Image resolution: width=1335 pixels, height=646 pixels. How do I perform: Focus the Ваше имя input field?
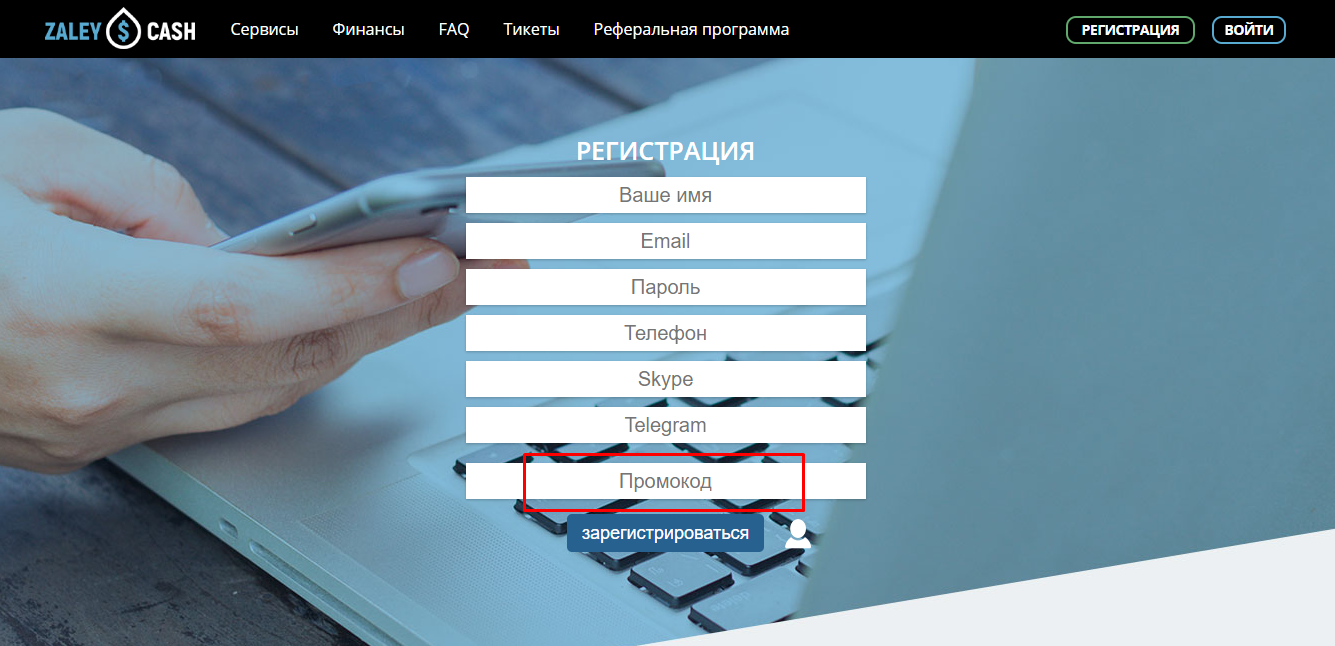(x=666, y=195)
